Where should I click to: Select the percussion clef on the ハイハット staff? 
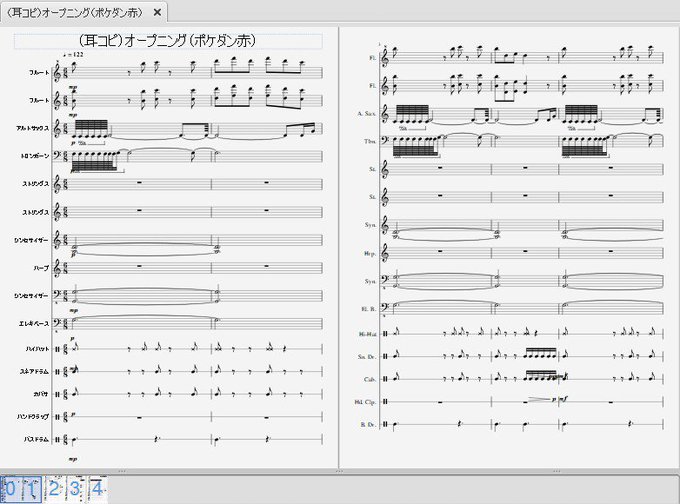(x=58, y=349)
